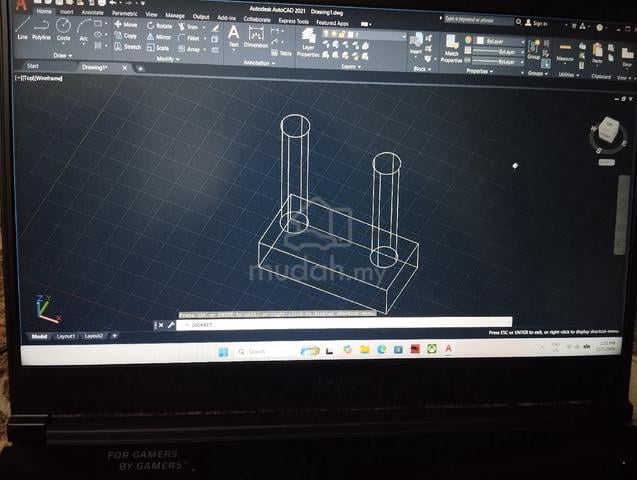Click the ViewCube top face
637x480 pixels.
[608, 129]
